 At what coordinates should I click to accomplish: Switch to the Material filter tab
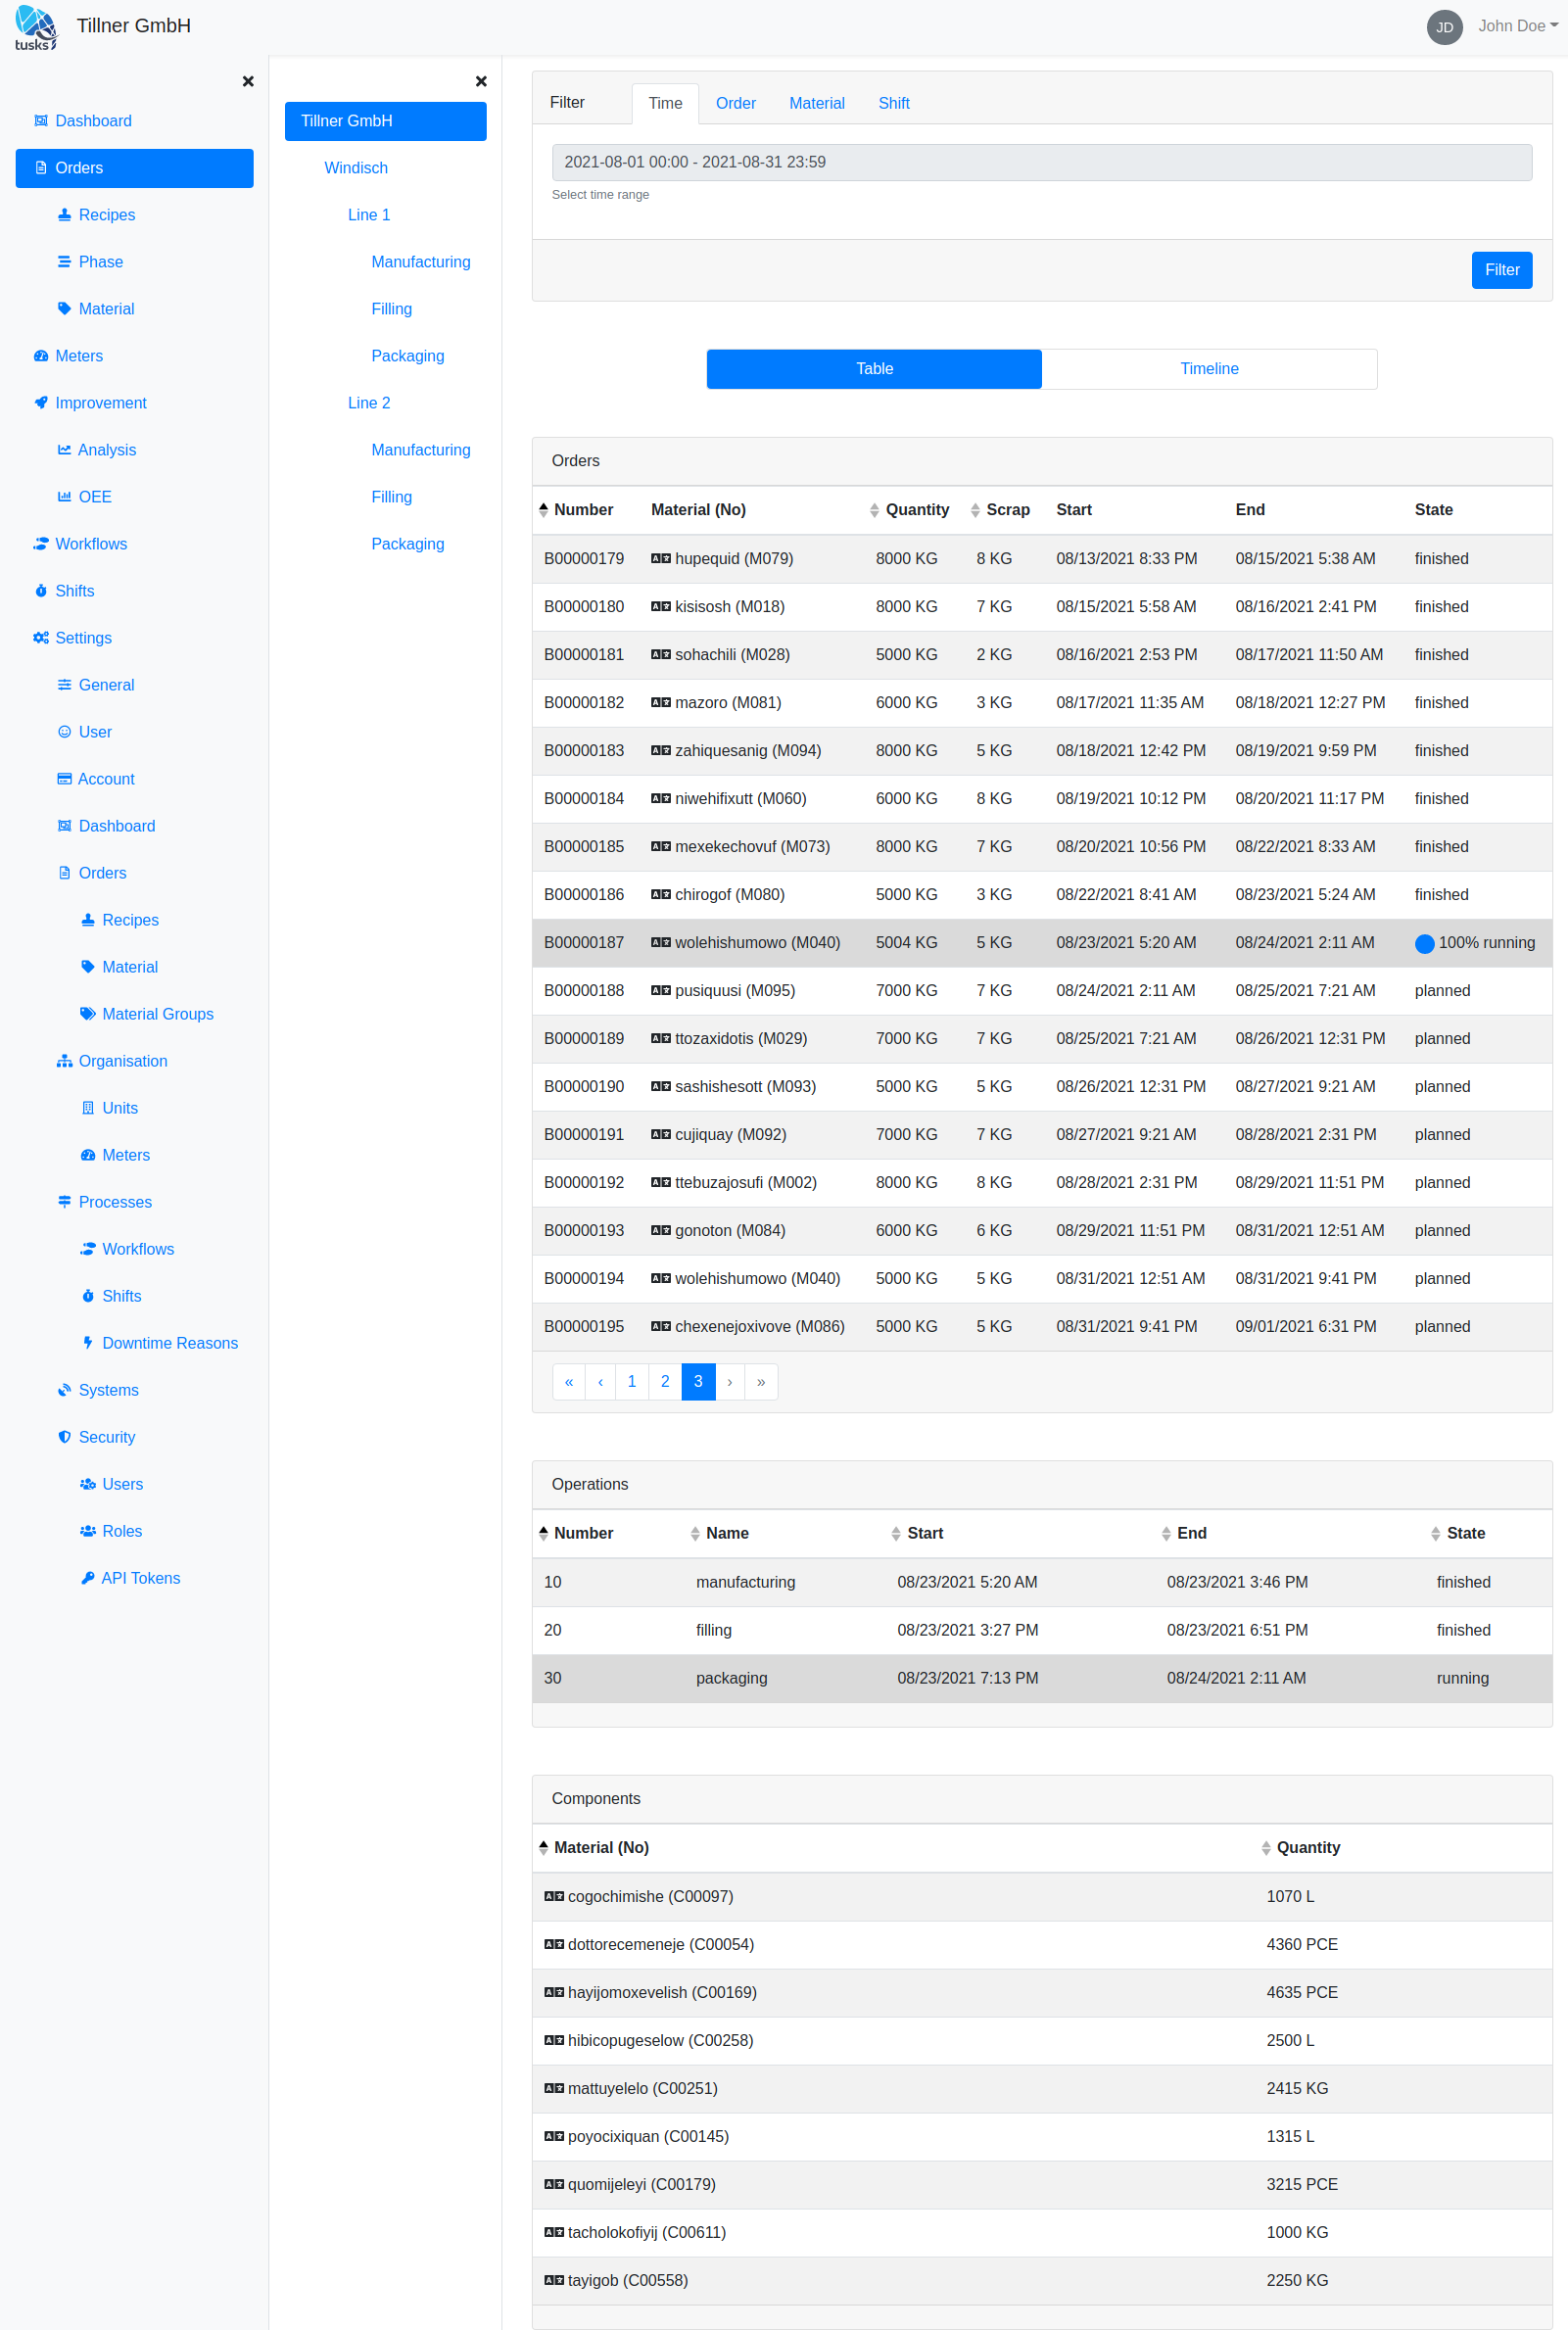click(816, 103)
